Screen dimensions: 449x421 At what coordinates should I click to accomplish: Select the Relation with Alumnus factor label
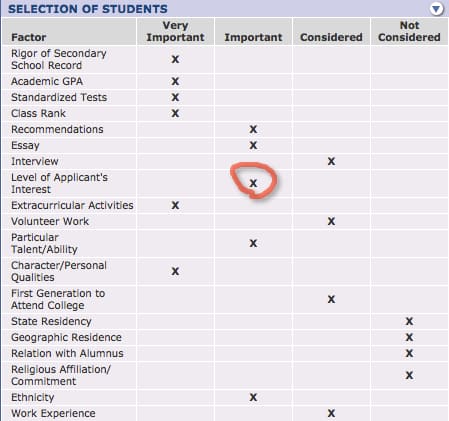[x=67, y=353]
